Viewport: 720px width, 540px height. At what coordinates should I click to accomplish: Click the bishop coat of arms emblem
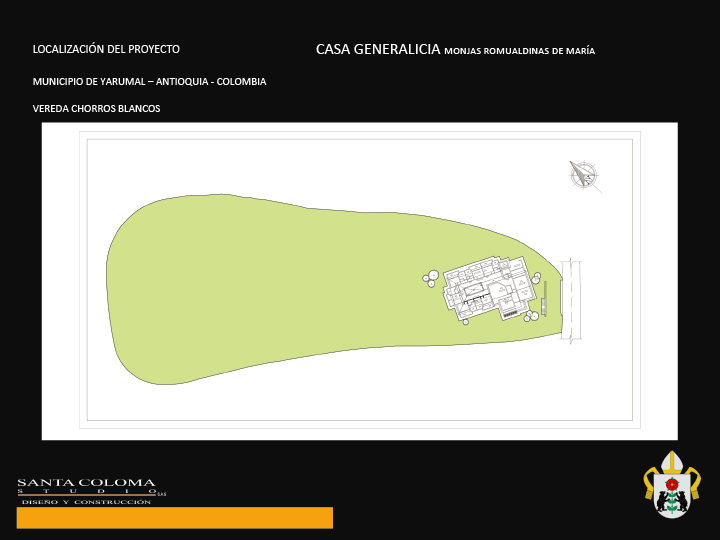(x=672, y=484)
